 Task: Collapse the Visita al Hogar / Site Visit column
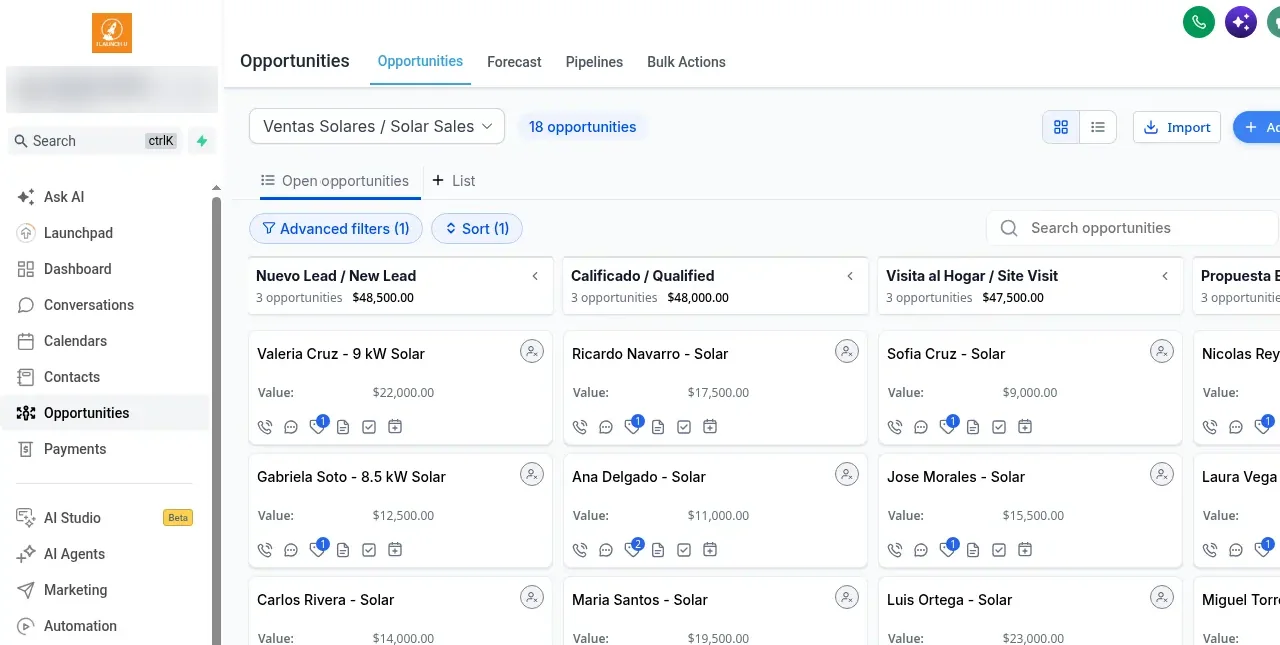1165,276
